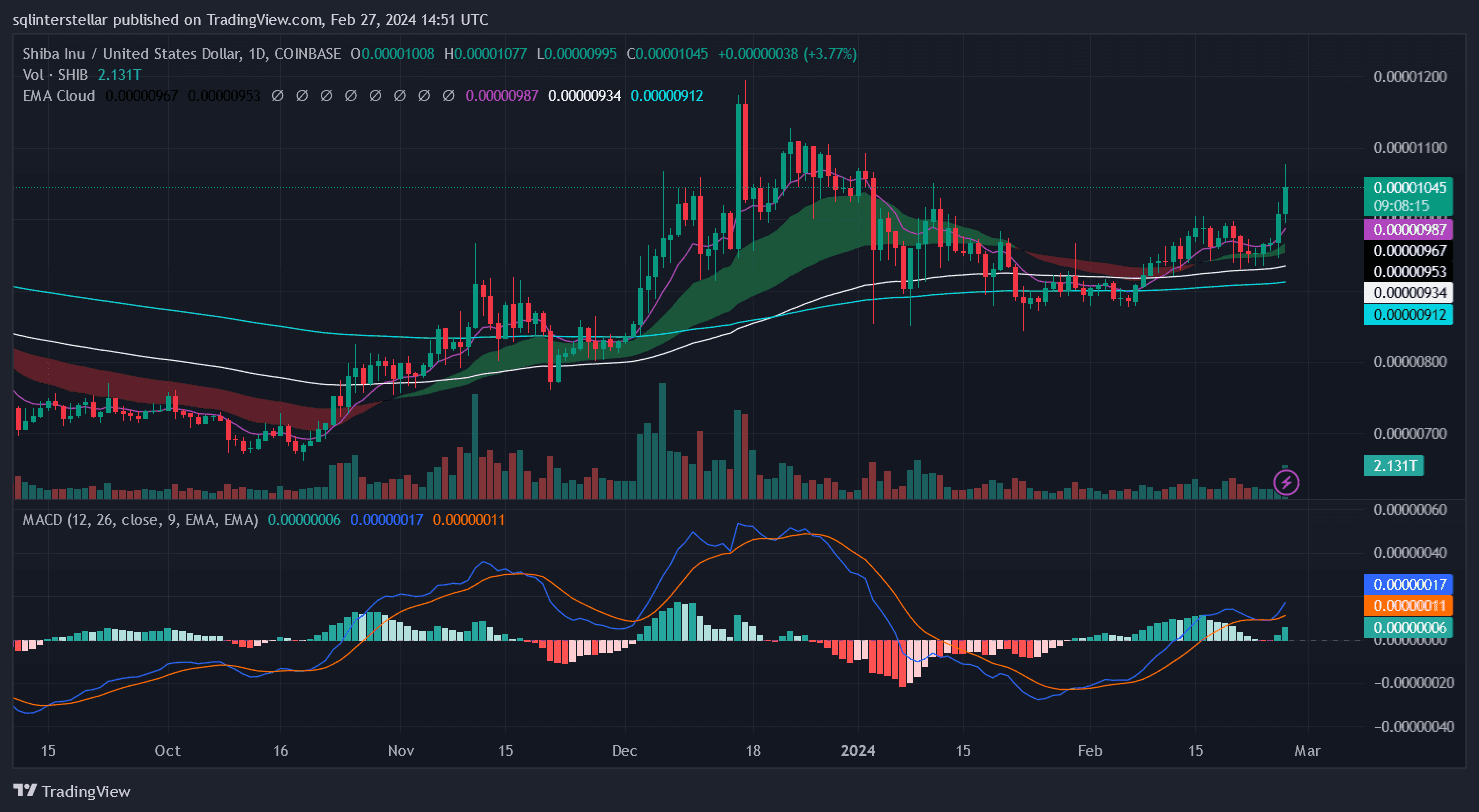Click the green current price label 0.00001045

[1410, 188]
